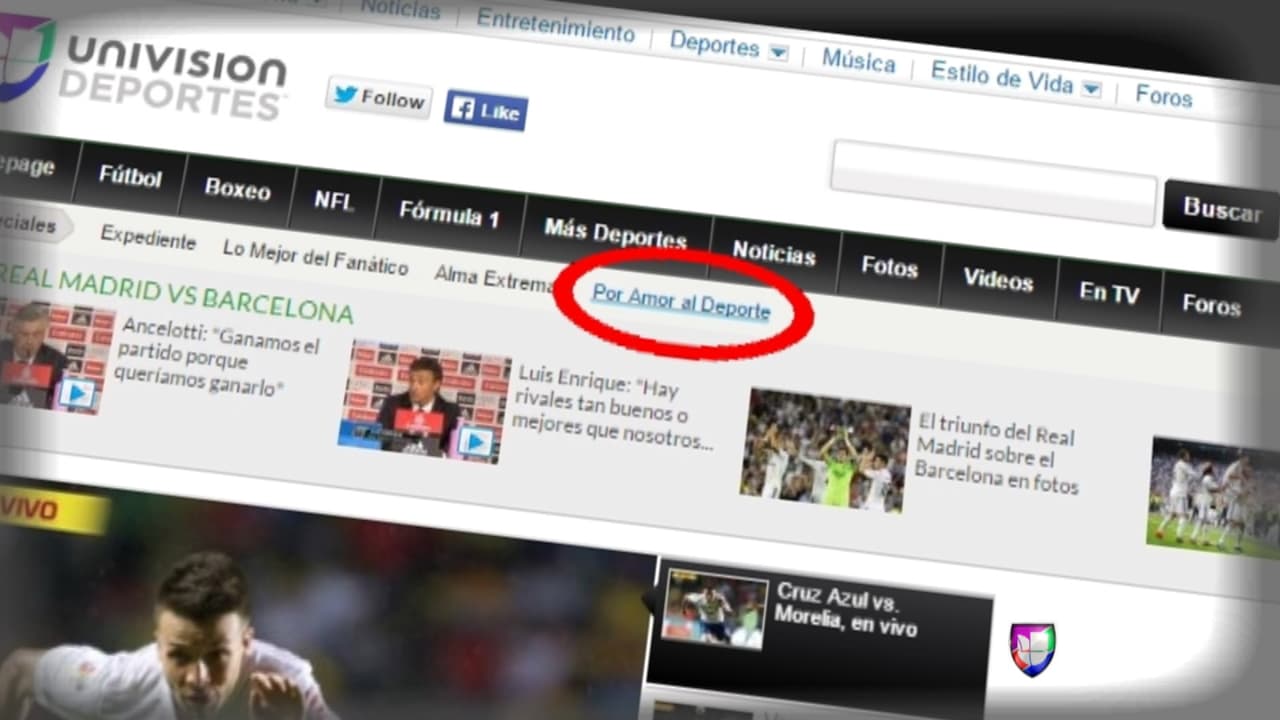Open the Por Amor al Deporte link
1280x720 pixels.
[681, 302]
